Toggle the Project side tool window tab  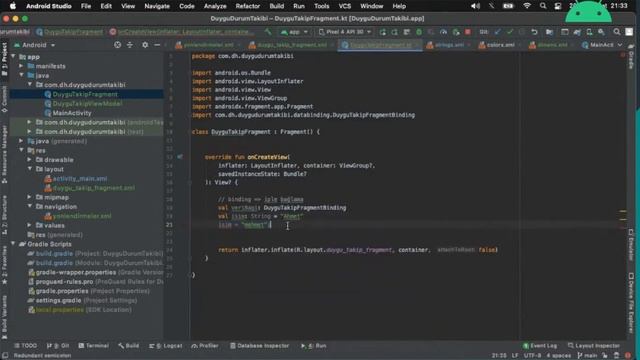[x=4, y=59]
